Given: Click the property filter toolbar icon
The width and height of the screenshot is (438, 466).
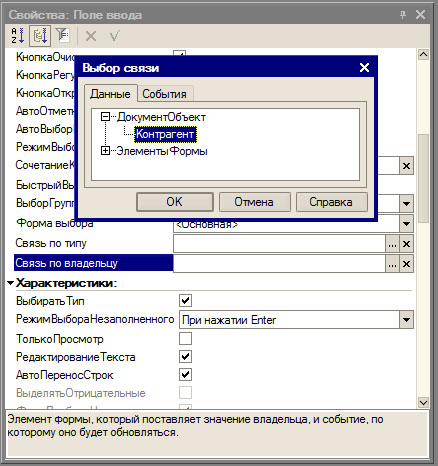Looking at the screenshot, I should (62, 35).
